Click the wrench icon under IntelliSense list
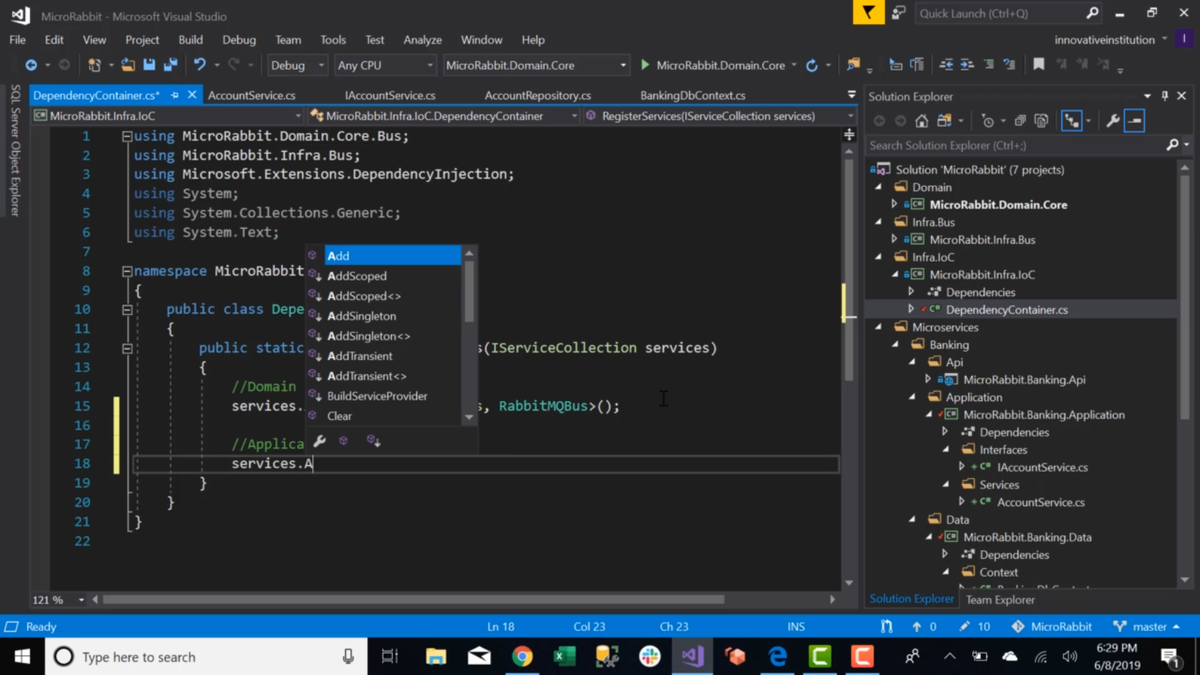1200x675 pixels. (320, 441)
